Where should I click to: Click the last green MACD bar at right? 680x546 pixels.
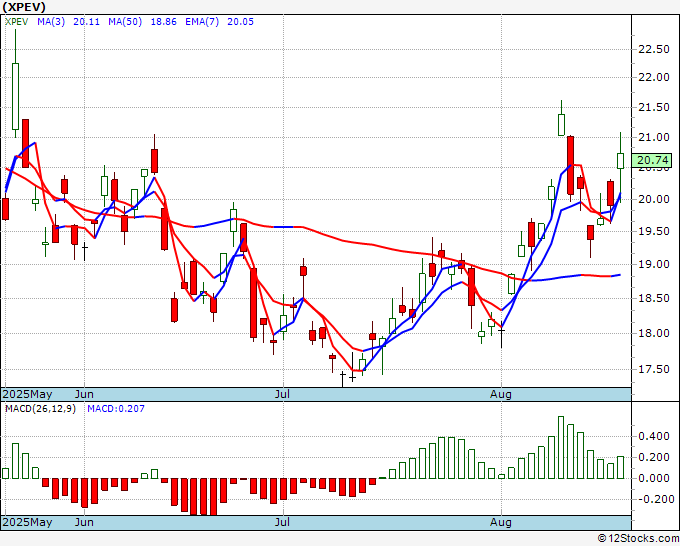621,468
